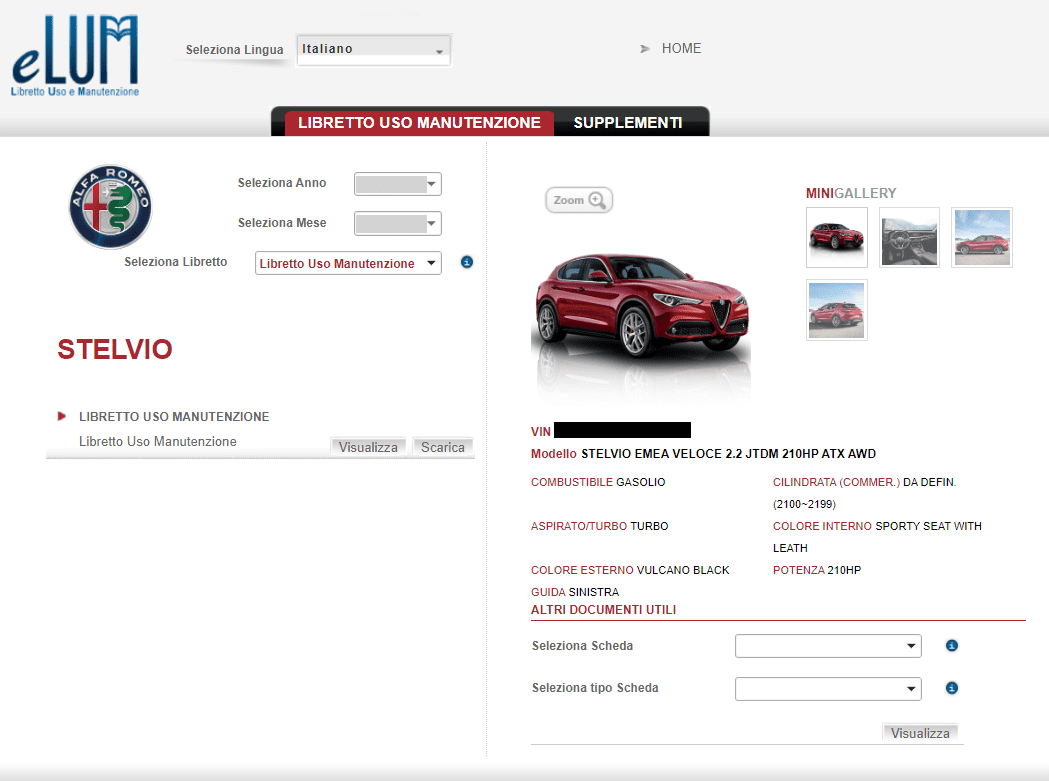Click the arrow icon before HOME
This screenshot has width=1049, height=781.
(645, 49)
